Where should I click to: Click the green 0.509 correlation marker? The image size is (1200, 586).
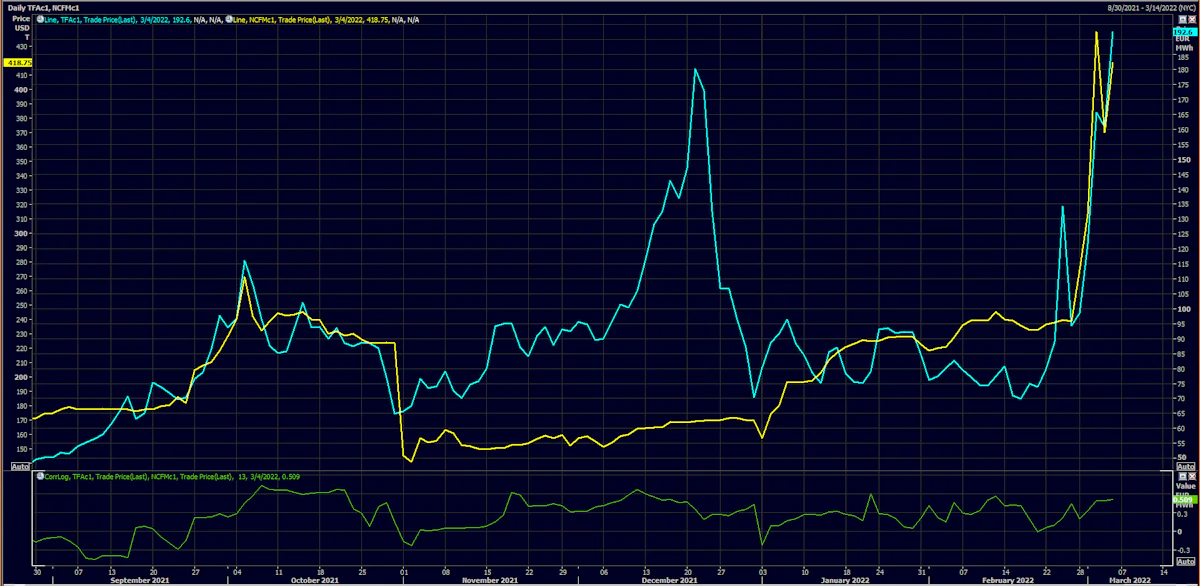coord(1183,498)
